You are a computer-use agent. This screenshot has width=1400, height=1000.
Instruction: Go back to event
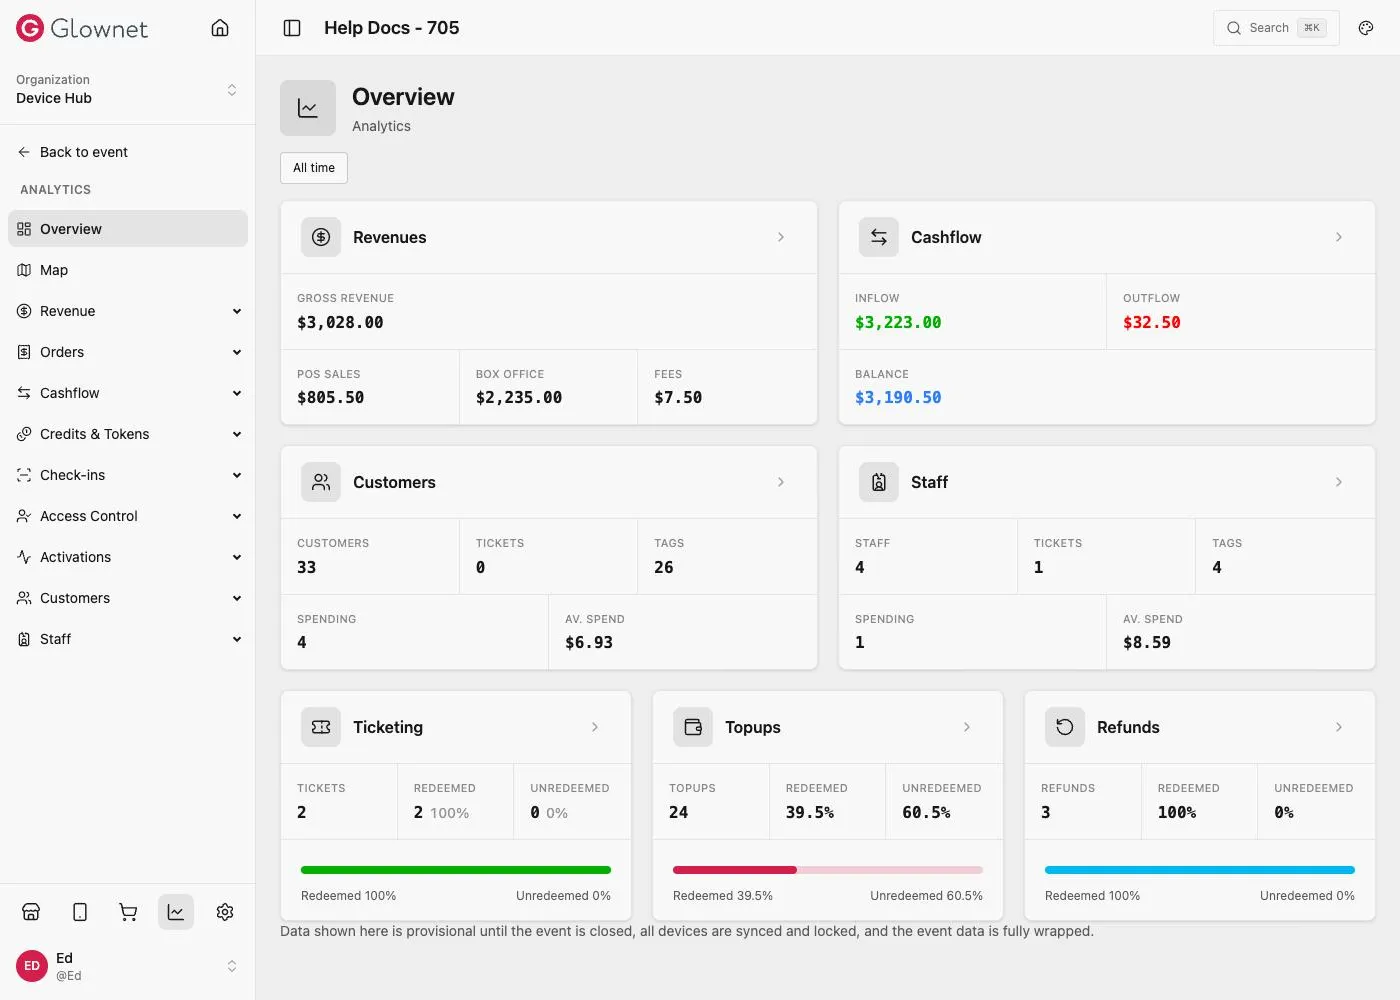(73, 152)
